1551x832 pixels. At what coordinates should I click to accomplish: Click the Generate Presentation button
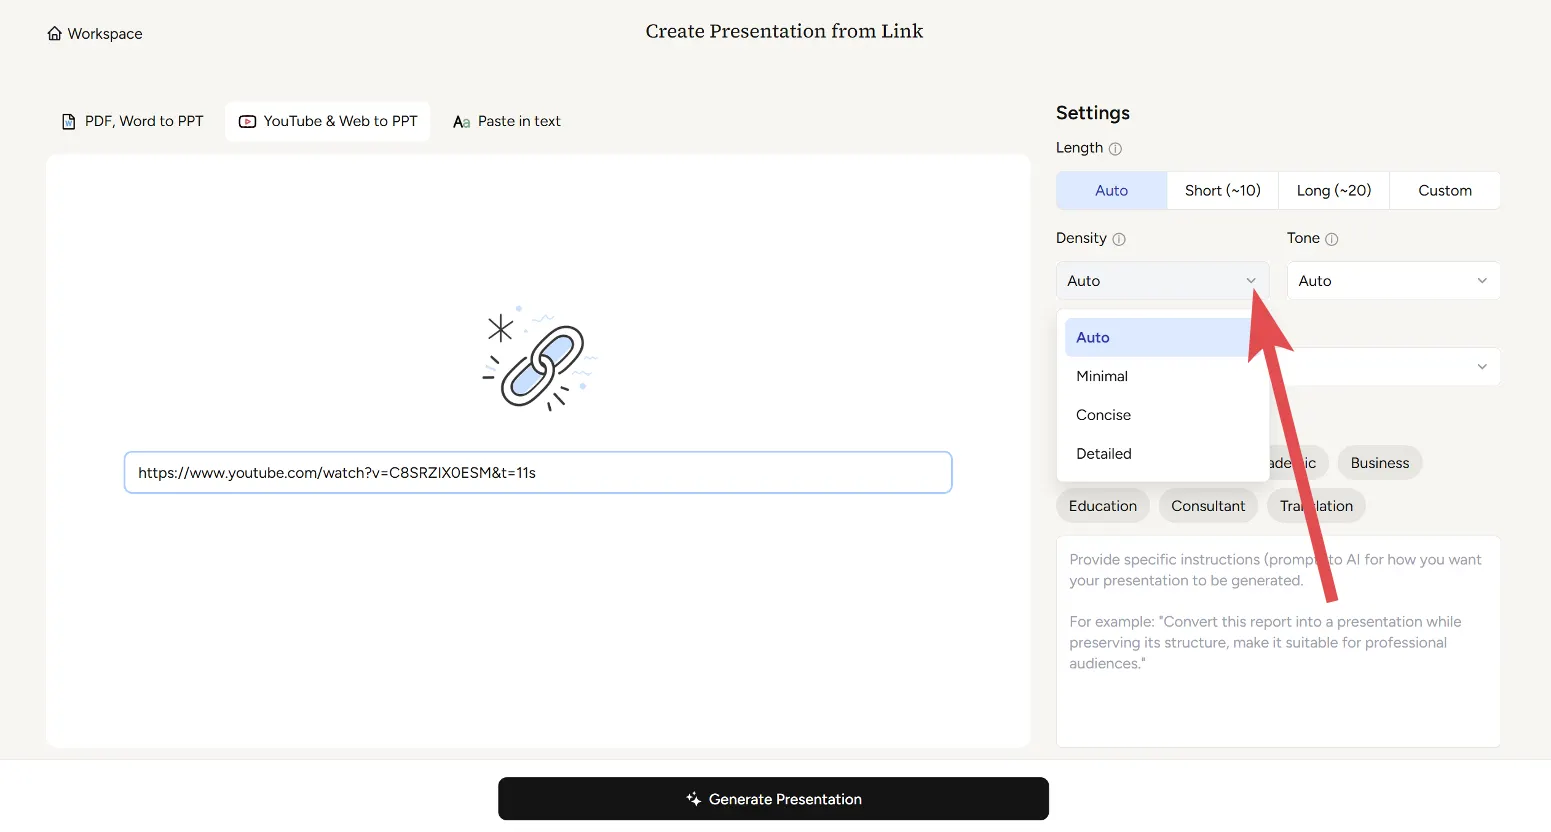pos(773,799)
